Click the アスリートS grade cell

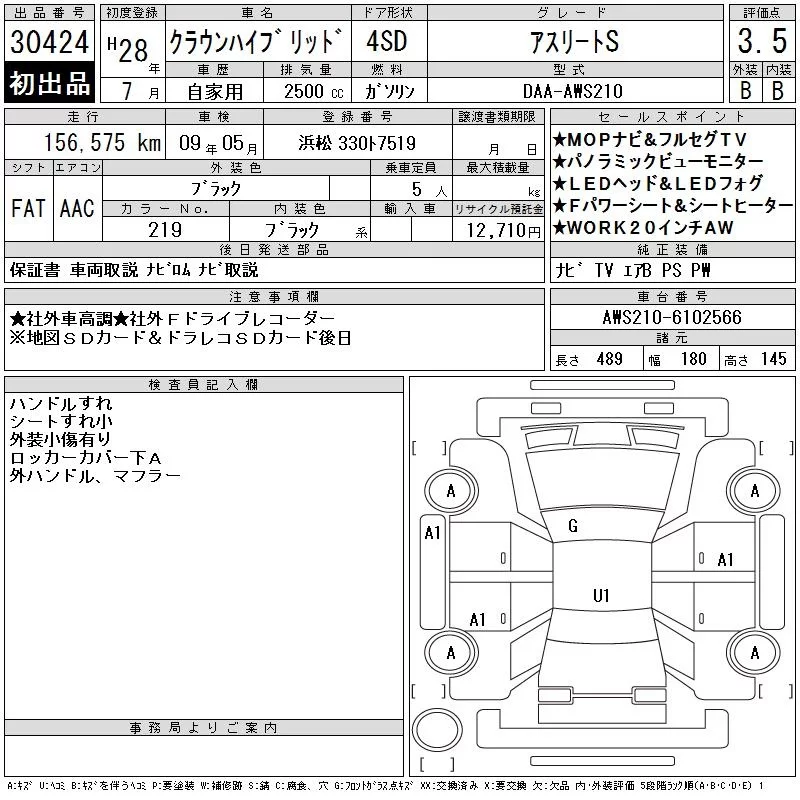pyautogui.click(x=575, y=41)
